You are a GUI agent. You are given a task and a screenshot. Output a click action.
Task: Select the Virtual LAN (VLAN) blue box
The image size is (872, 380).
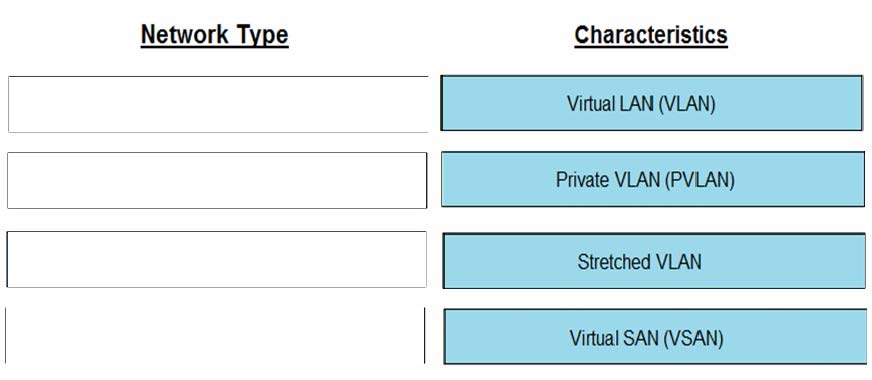tap(651, 103)
